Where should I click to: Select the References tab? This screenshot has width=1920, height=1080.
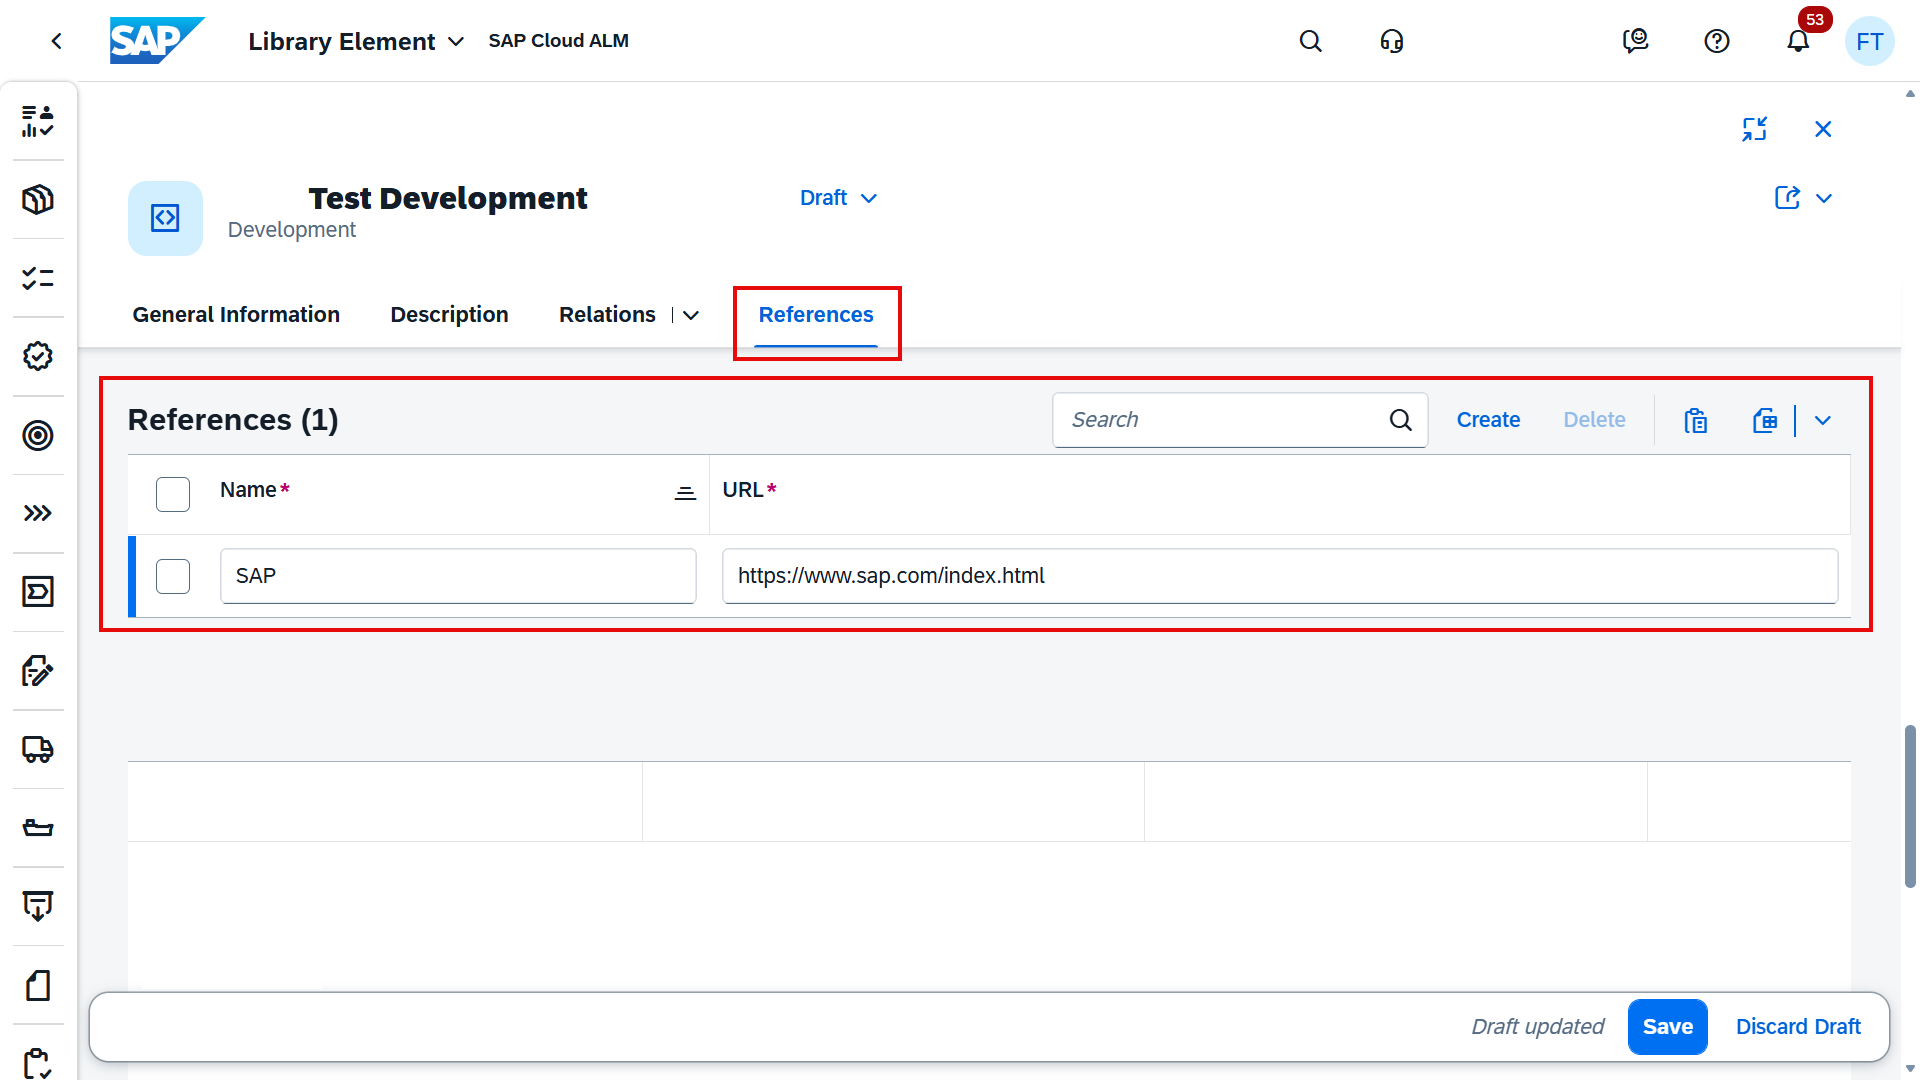pyautogui.click(x=816, y=315)
